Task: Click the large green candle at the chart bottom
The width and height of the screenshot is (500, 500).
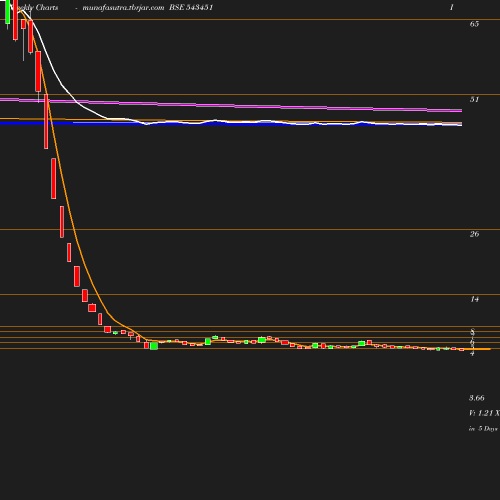Action: (x=154, y=346)
